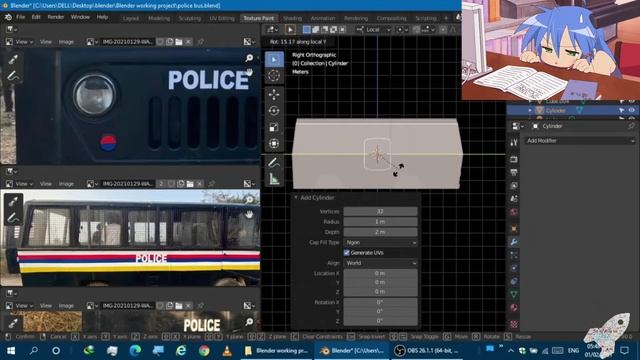This screenshot has height=360, width=640.
Task: Click the Radius field showing 1 m
Action: 380,222
